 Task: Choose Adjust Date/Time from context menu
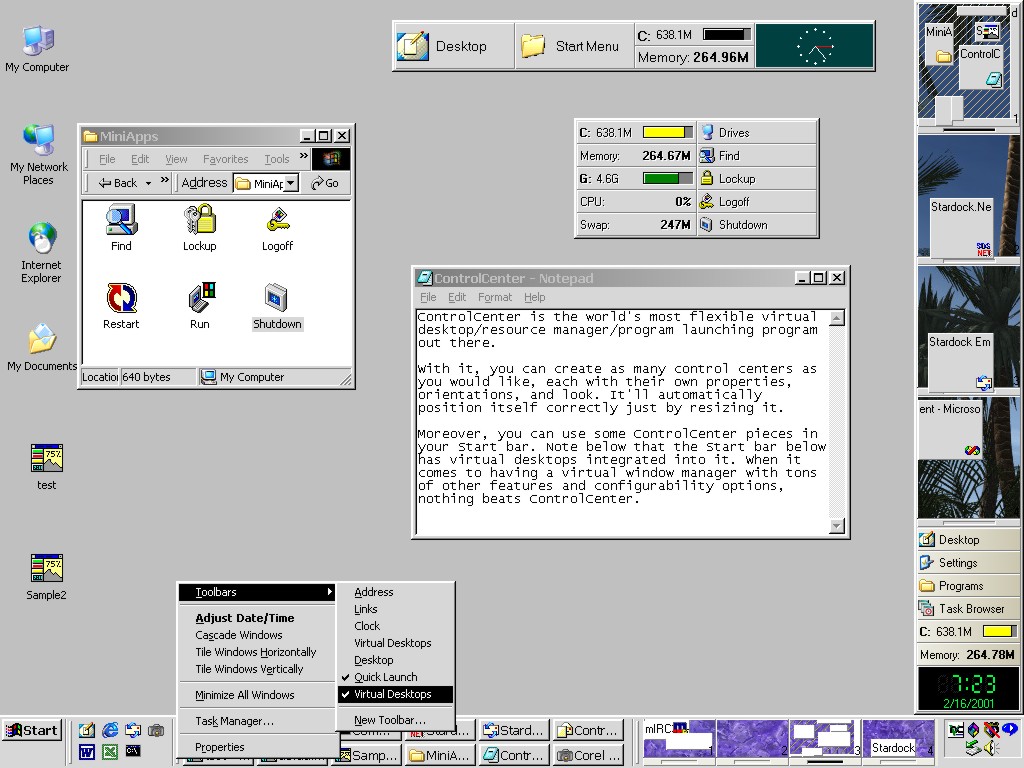point(257,618)
